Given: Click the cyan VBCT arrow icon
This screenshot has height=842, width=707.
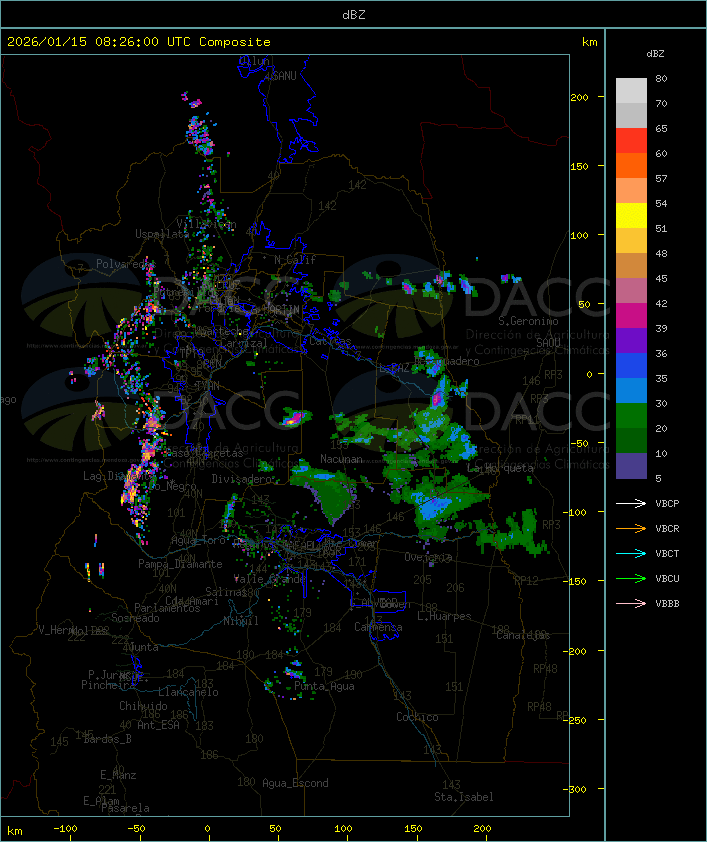Looking at the screenshot, I should (x=631, y=553).
